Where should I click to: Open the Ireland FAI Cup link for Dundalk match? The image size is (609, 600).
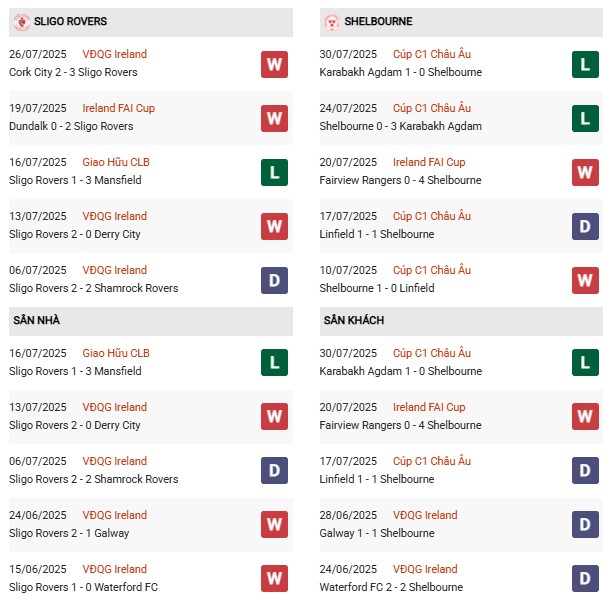tap(119, 108)
